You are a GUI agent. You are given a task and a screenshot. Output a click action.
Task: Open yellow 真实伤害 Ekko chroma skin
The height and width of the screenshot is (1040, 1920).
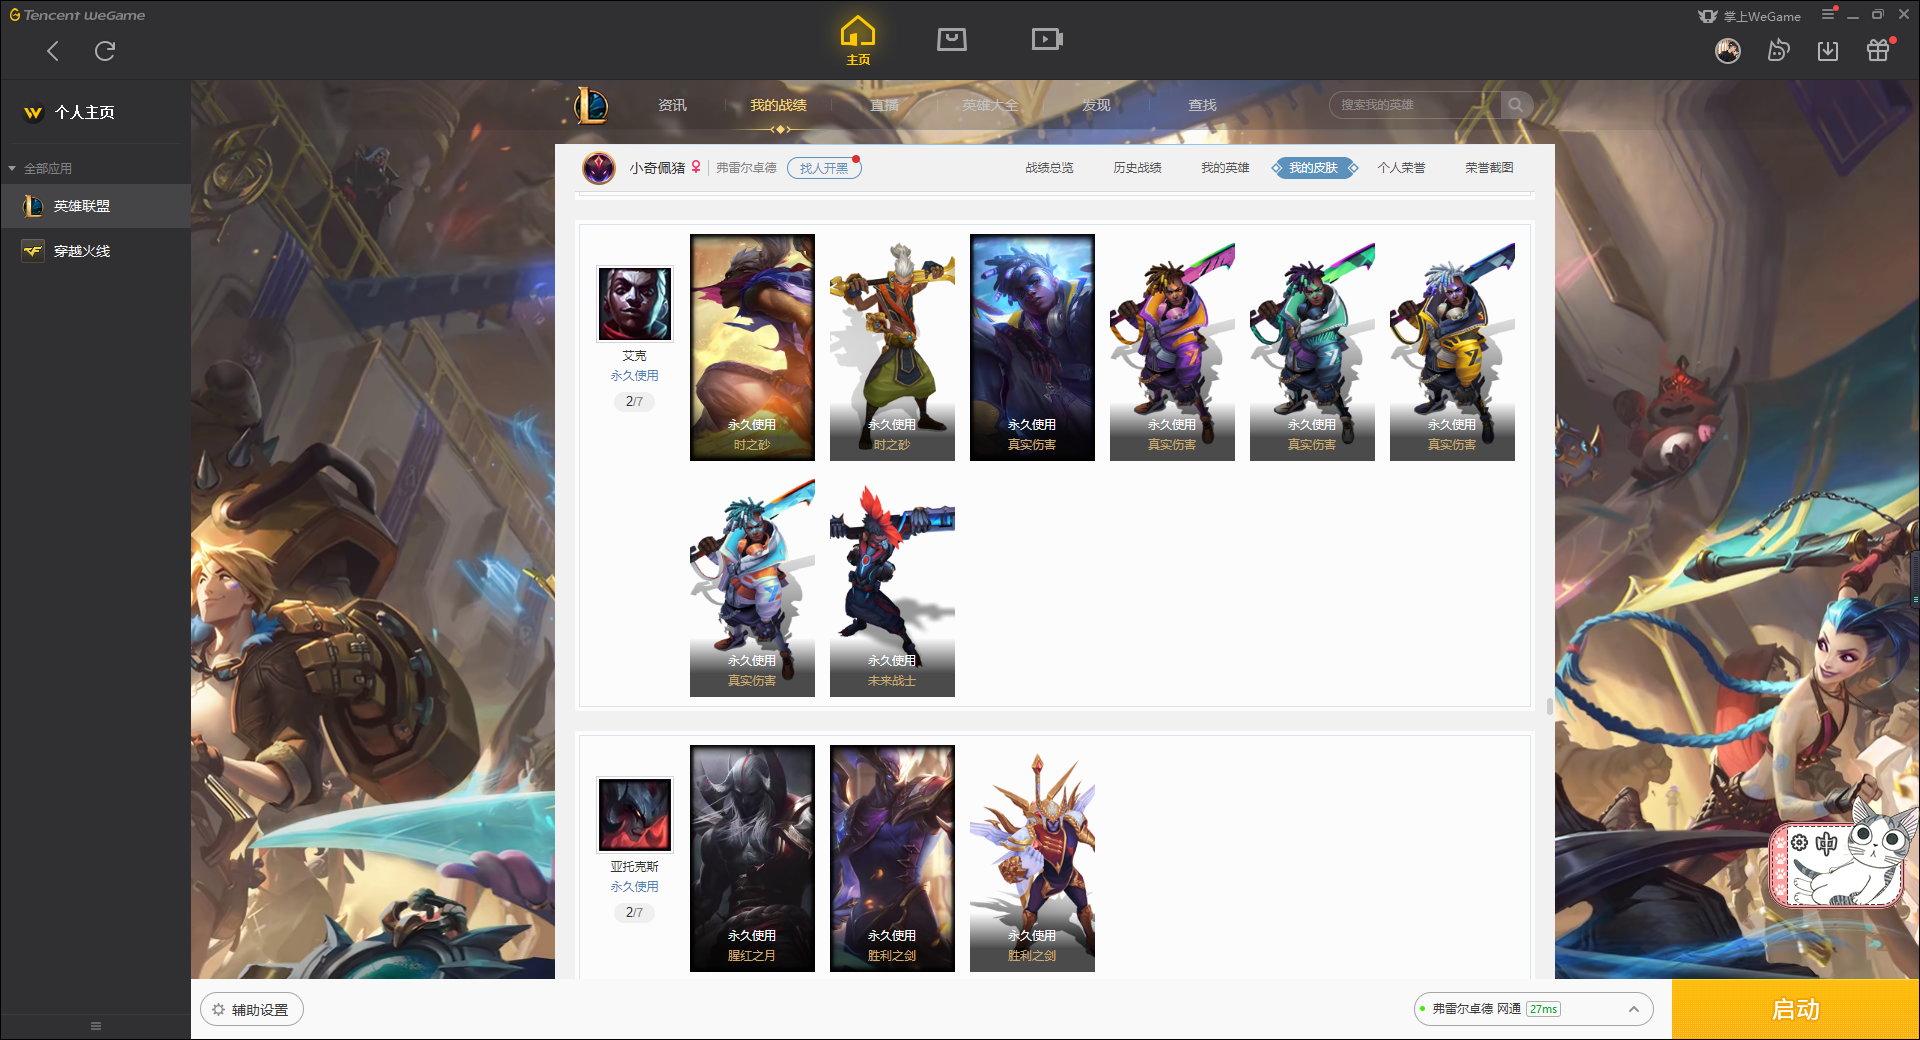point(1452,347)
